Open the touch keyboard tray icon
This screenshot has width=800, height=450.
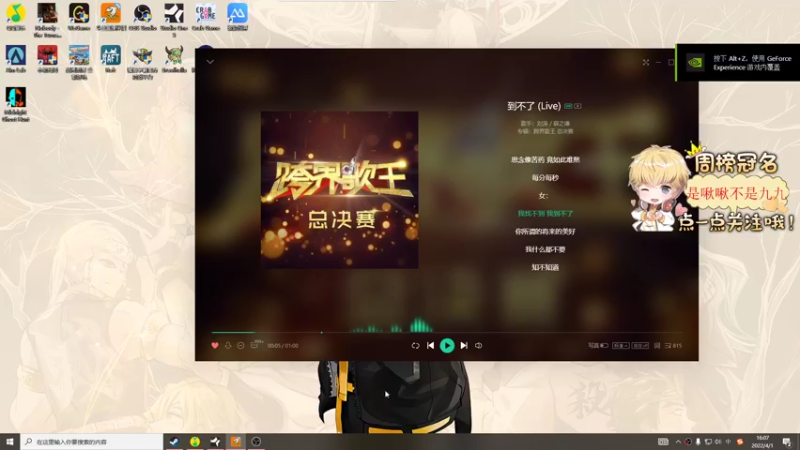pyautogui.click(x=663, y=442)
